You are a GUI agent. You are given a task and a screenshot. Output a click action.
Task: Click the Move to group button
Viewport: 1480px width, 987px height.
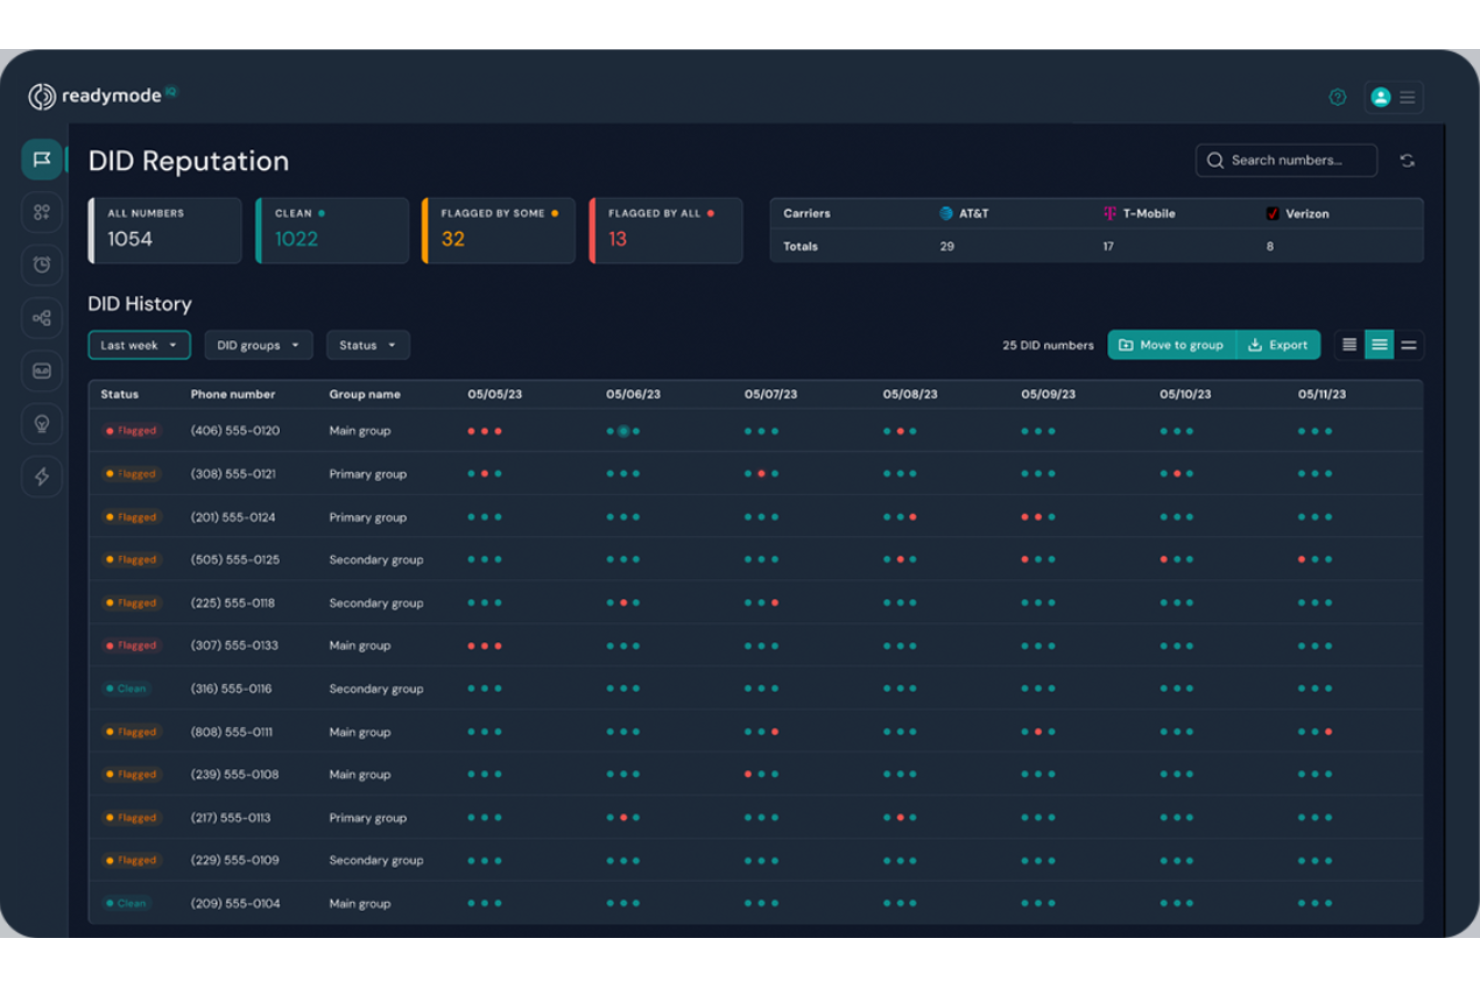1171,344
